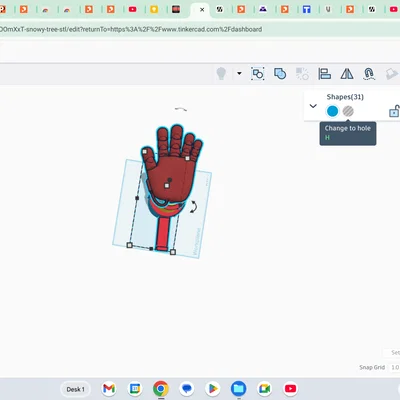
Task: Open Google Meet from the shelf
Action: pos(264,389)
